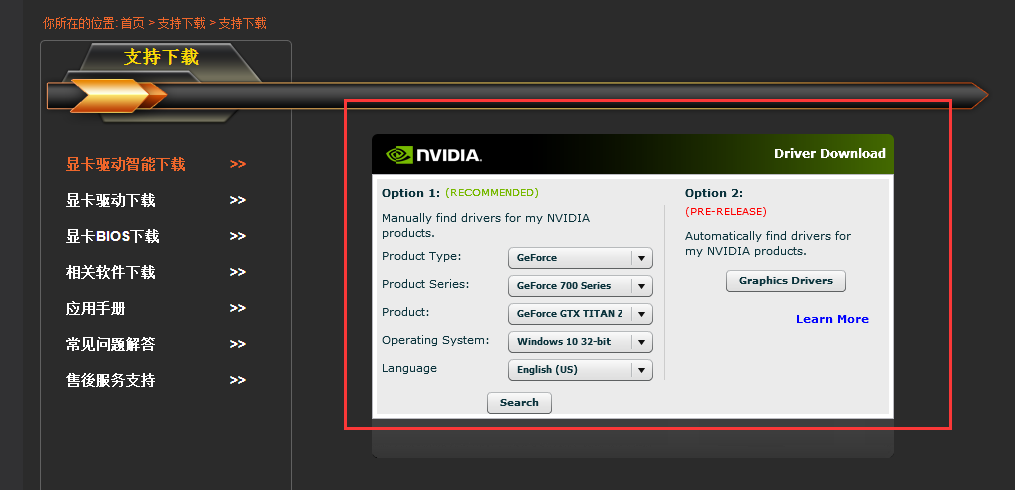Image resolution: width=1015 pixels, height=490 pixels.
Task: Open the Language English (US) dropdown
Action: [580, 370]
